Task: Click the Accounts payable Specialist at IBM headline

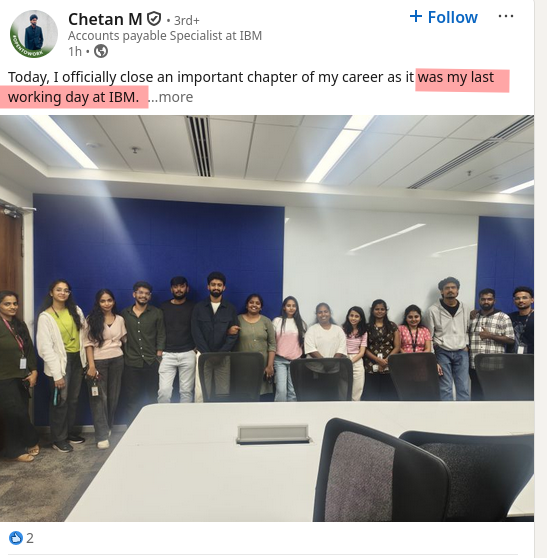Action: click(165, 36)
